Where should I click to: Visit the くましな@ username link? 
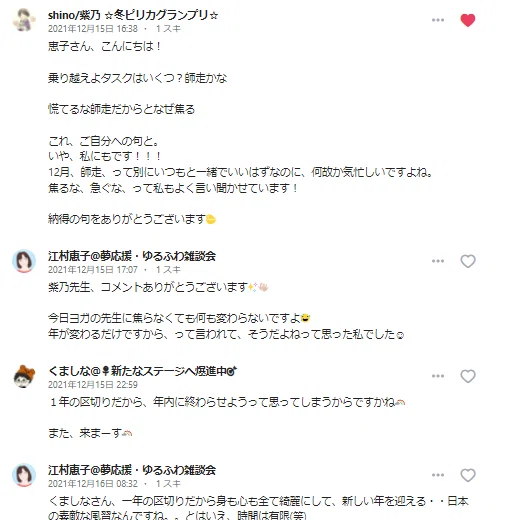point(143,371)
